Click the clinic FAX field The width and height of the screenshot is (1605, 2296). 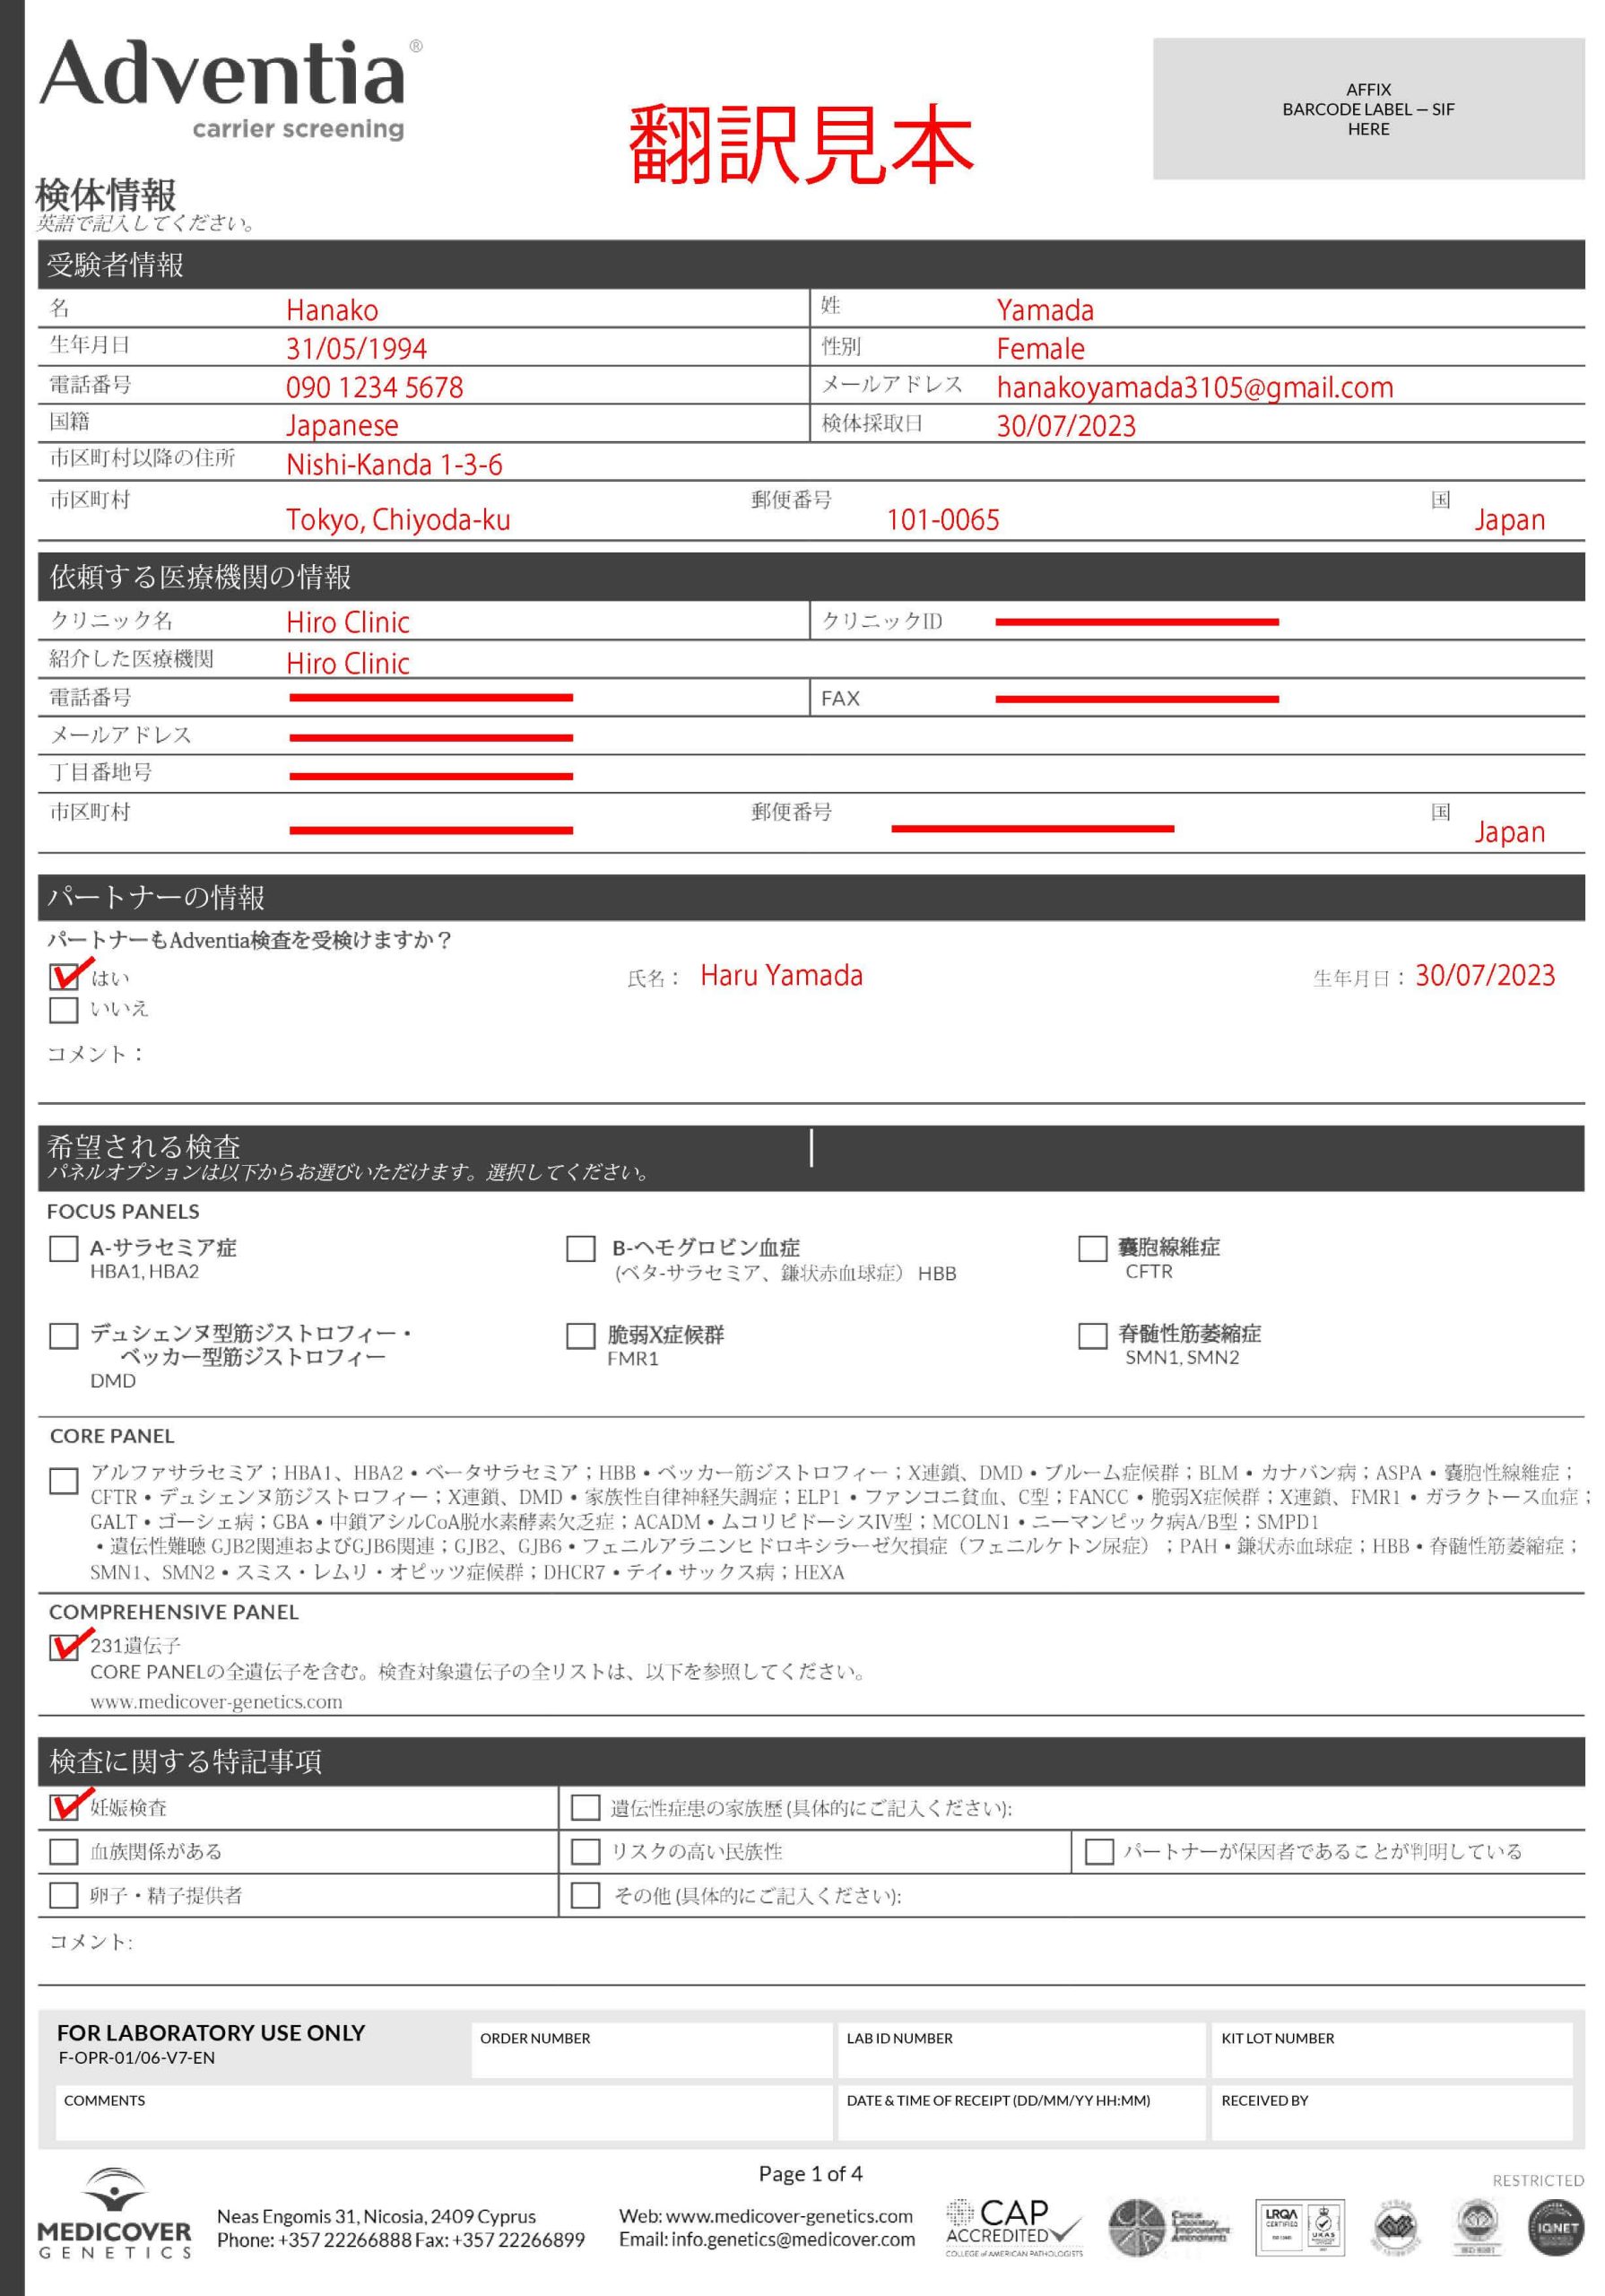pos(1137,699)
